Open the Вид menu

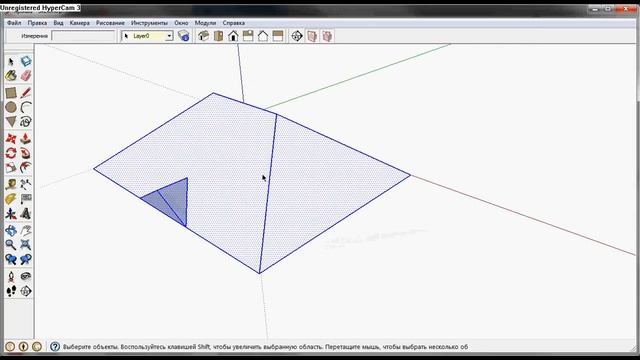pyautogui.click(x=58, y=23)
